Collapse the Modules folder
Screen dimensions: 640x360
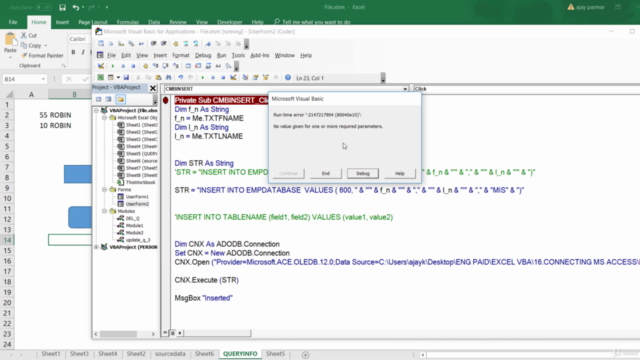point(104,211)
